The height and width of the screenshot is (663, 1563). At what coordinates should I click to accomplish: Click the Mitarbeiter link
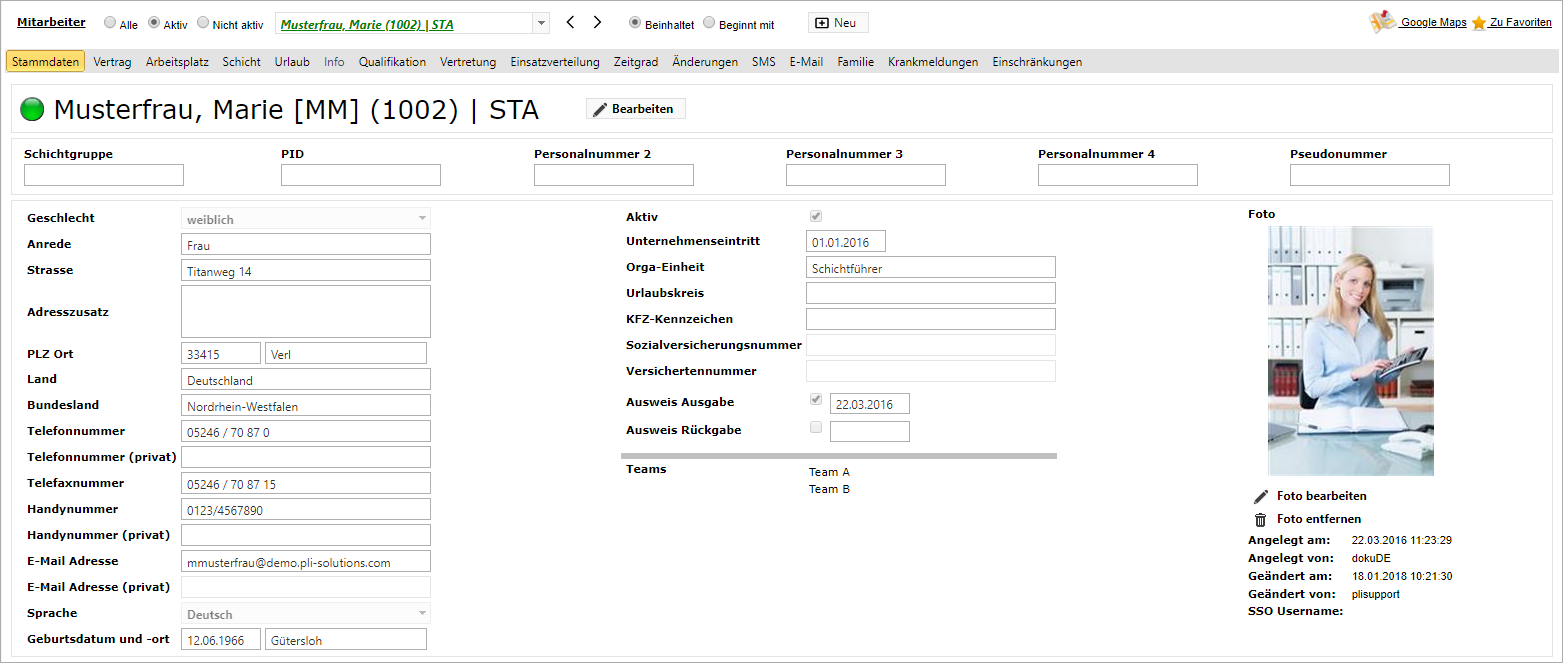coord(51,22)
